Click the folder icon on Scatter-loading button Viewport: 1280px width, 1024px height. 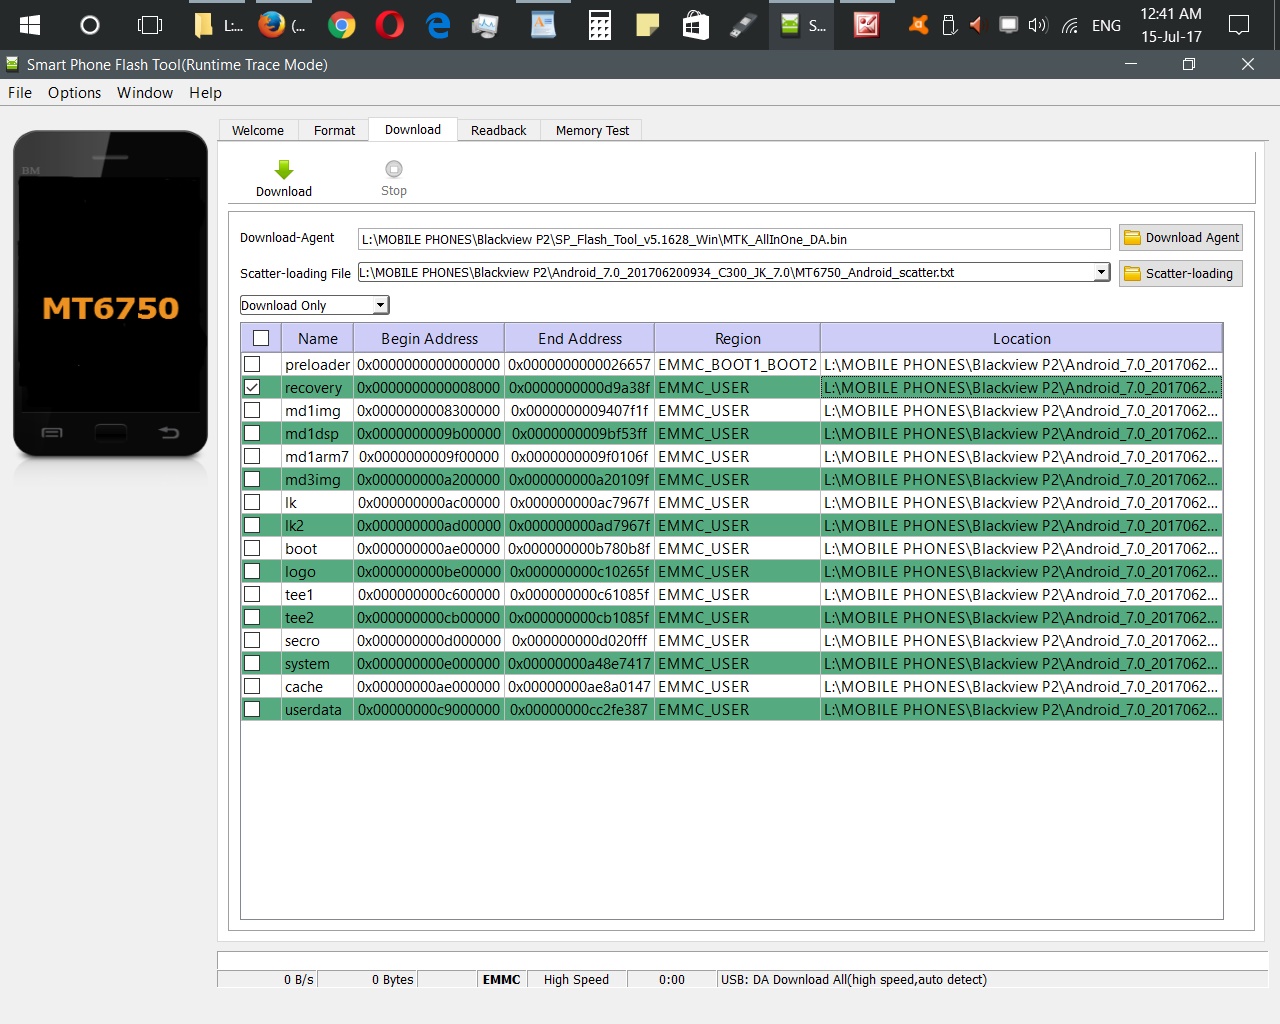[1132, 274]
